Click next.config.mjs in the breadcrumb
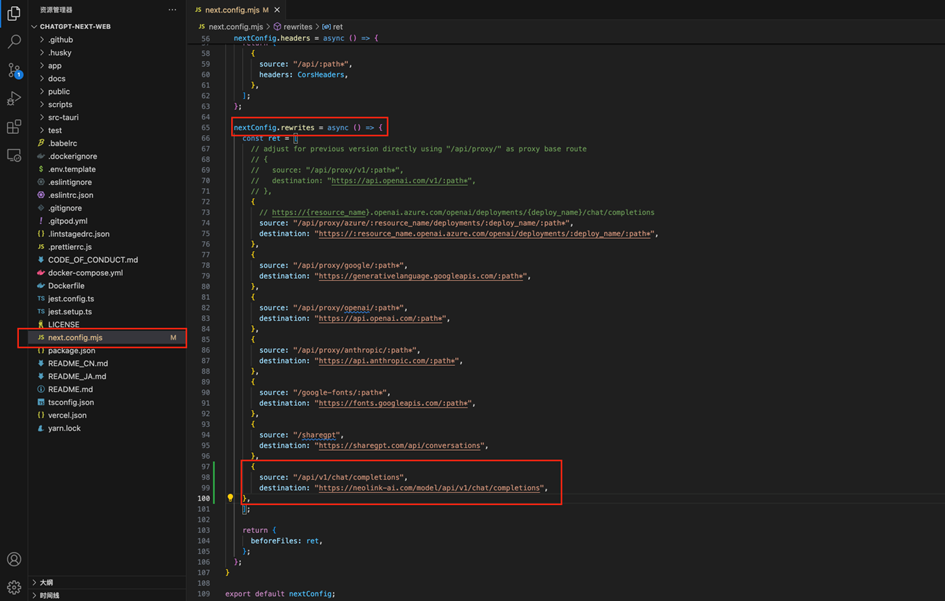This screenshot has height=601, width=945. point(236,27)
